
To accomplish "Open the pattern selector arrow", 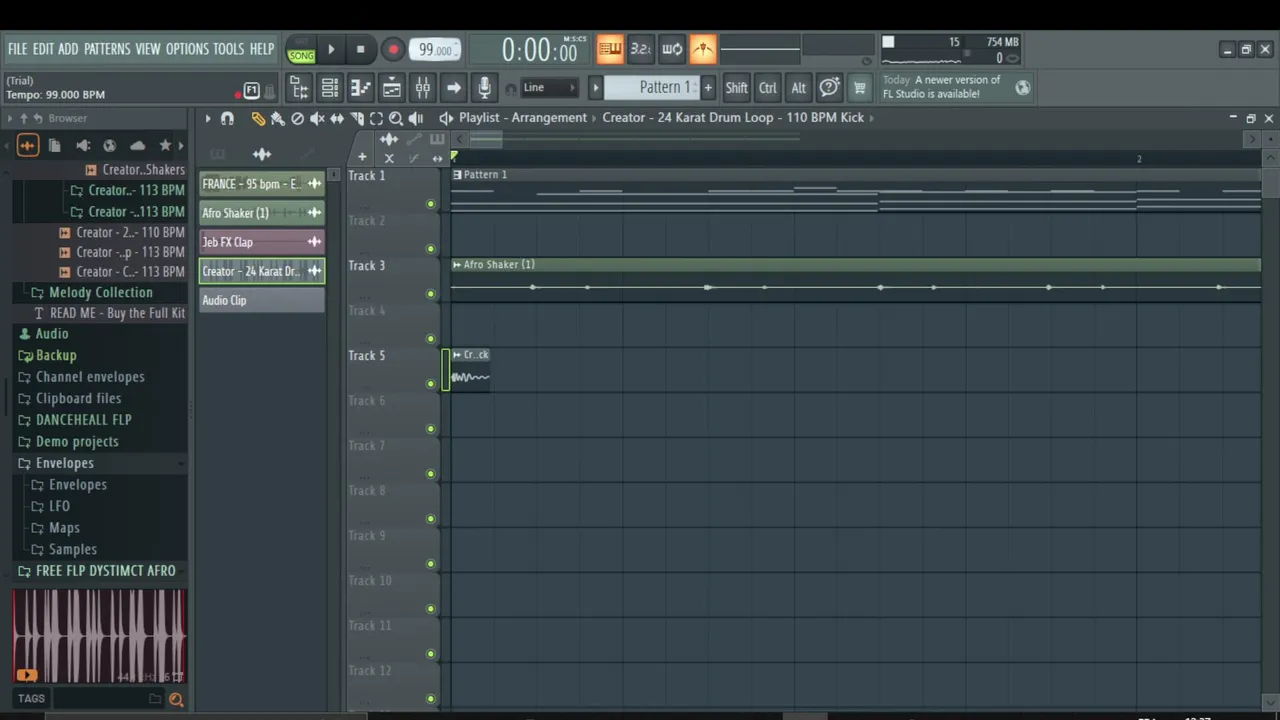I will click(x=595, y=88).
